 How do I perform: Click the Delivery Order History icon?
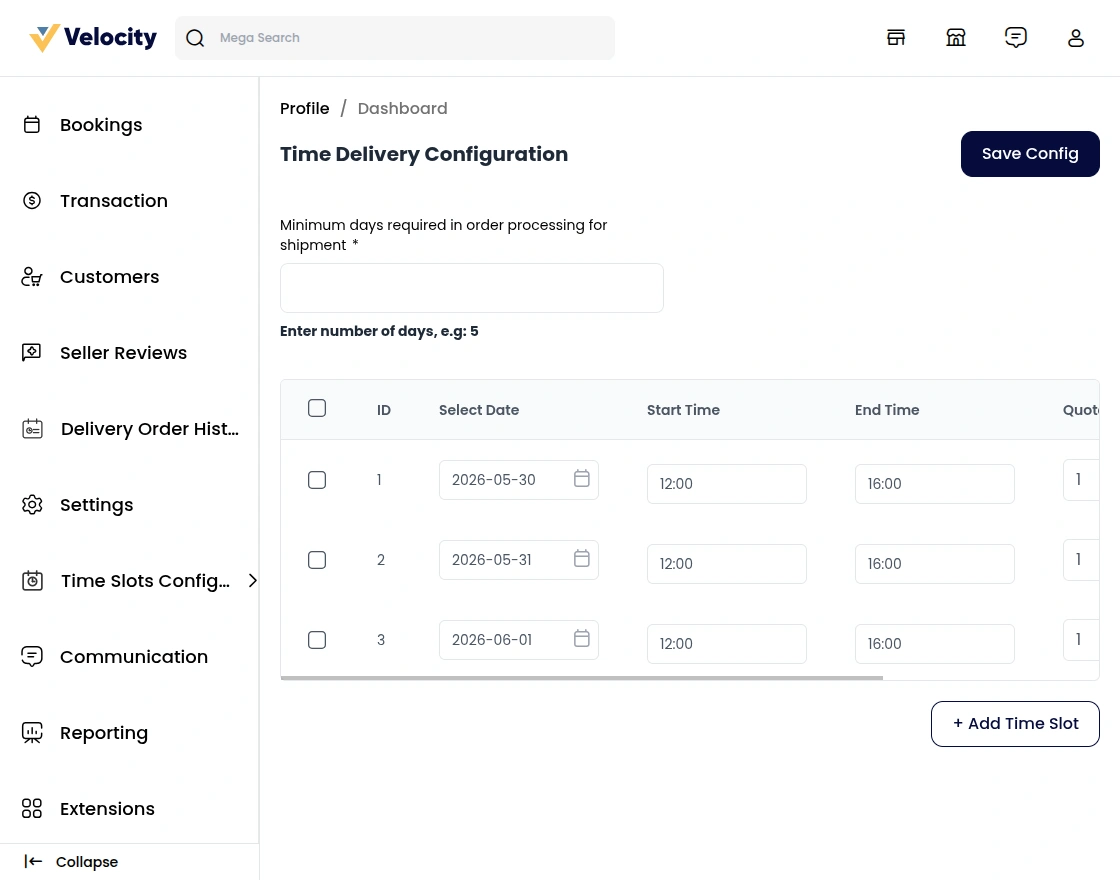click(32, 429)
